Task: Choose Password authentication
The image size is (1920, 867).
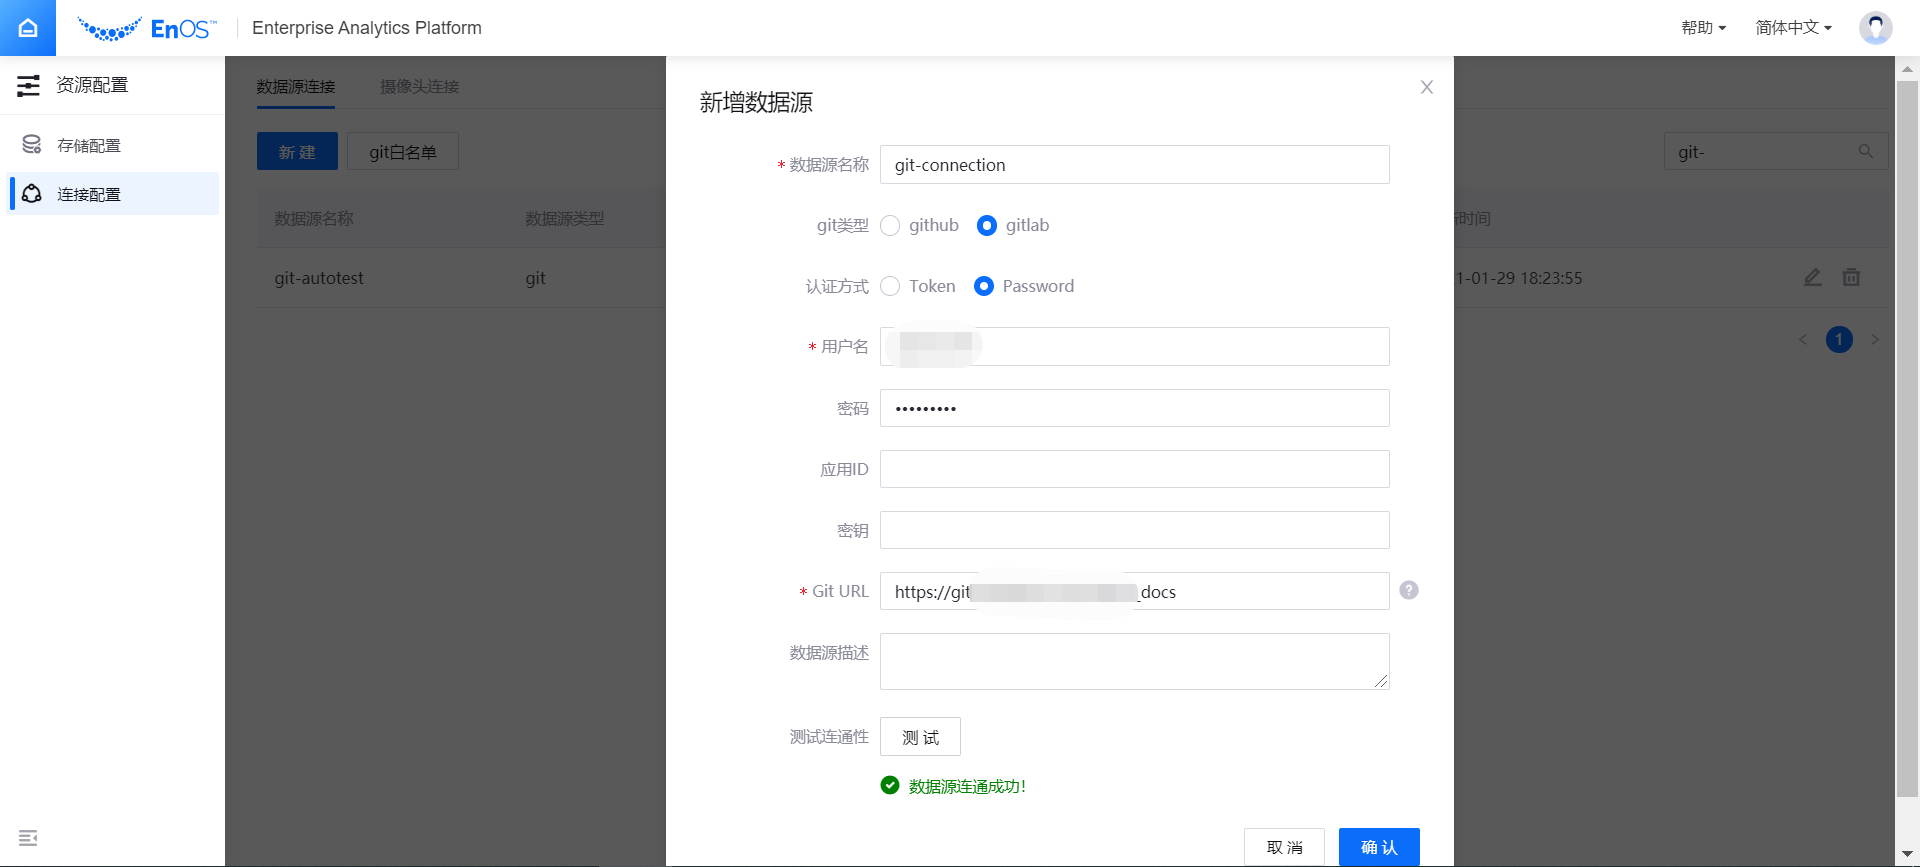Action: 984,287
